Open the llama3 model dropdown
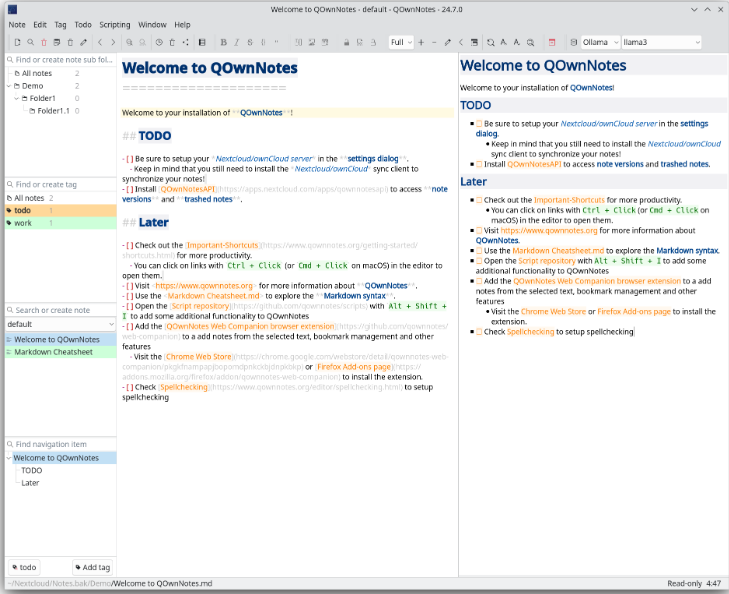729x594 pixels. (661, 42)
